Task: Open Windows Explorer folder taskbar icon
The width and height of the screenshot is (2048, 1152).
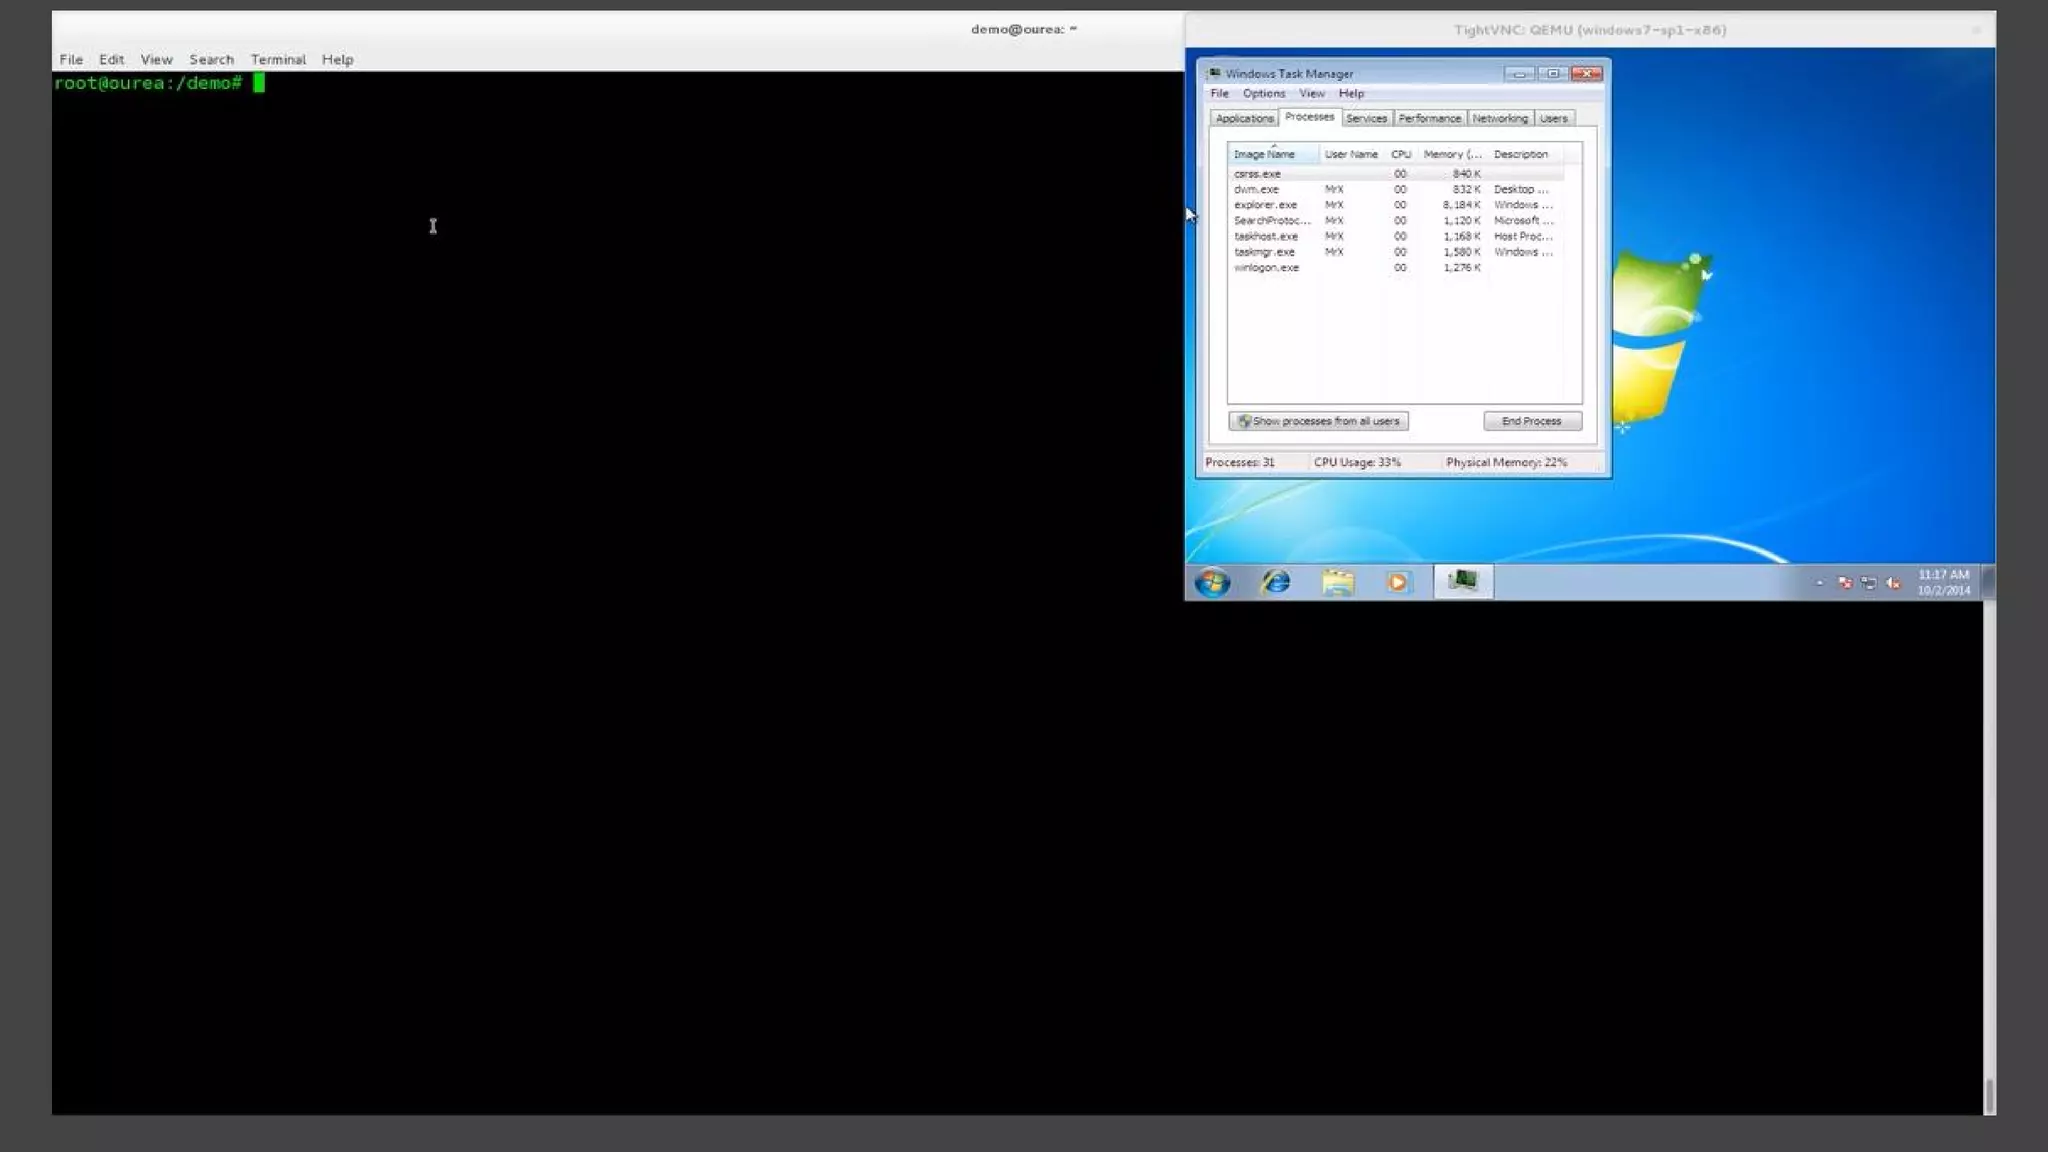Action: point(1337,582)
